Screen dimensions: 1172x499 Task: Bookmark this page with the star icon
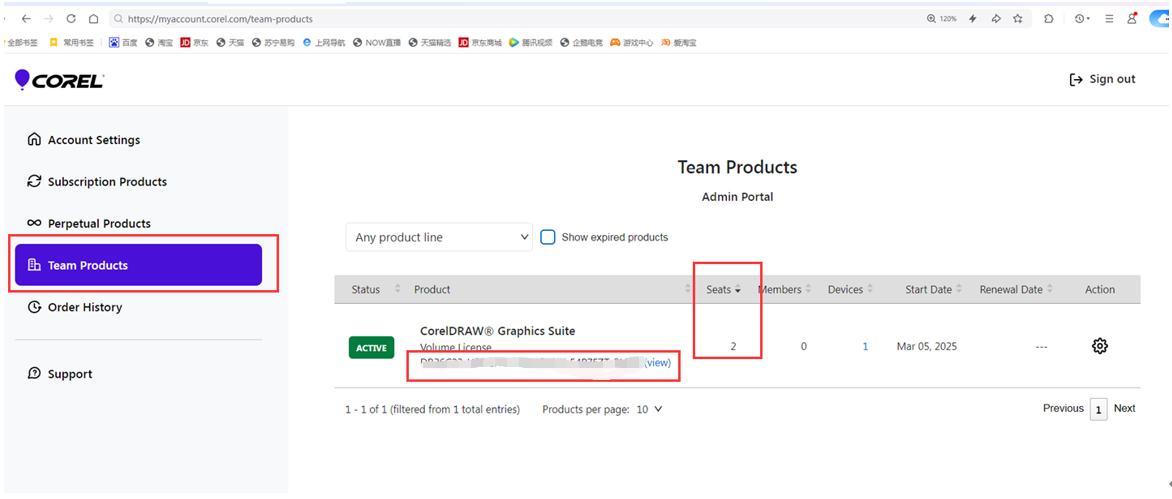tap(1017, 19)
